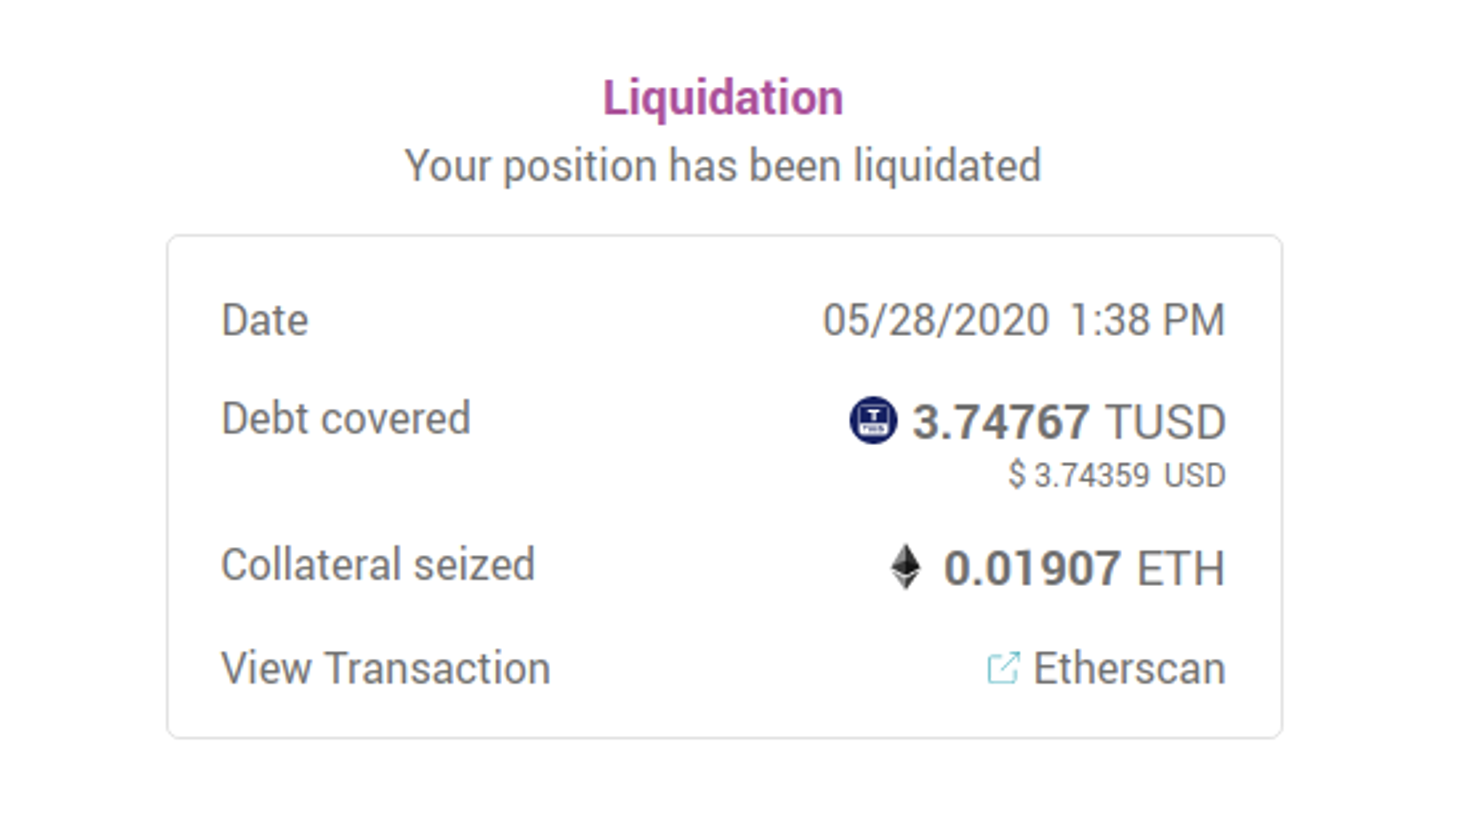This screenshot has width=1470, height=832.
Task: Click the external link icon beside Etherscan
Action: click(x=1003, y=668)
